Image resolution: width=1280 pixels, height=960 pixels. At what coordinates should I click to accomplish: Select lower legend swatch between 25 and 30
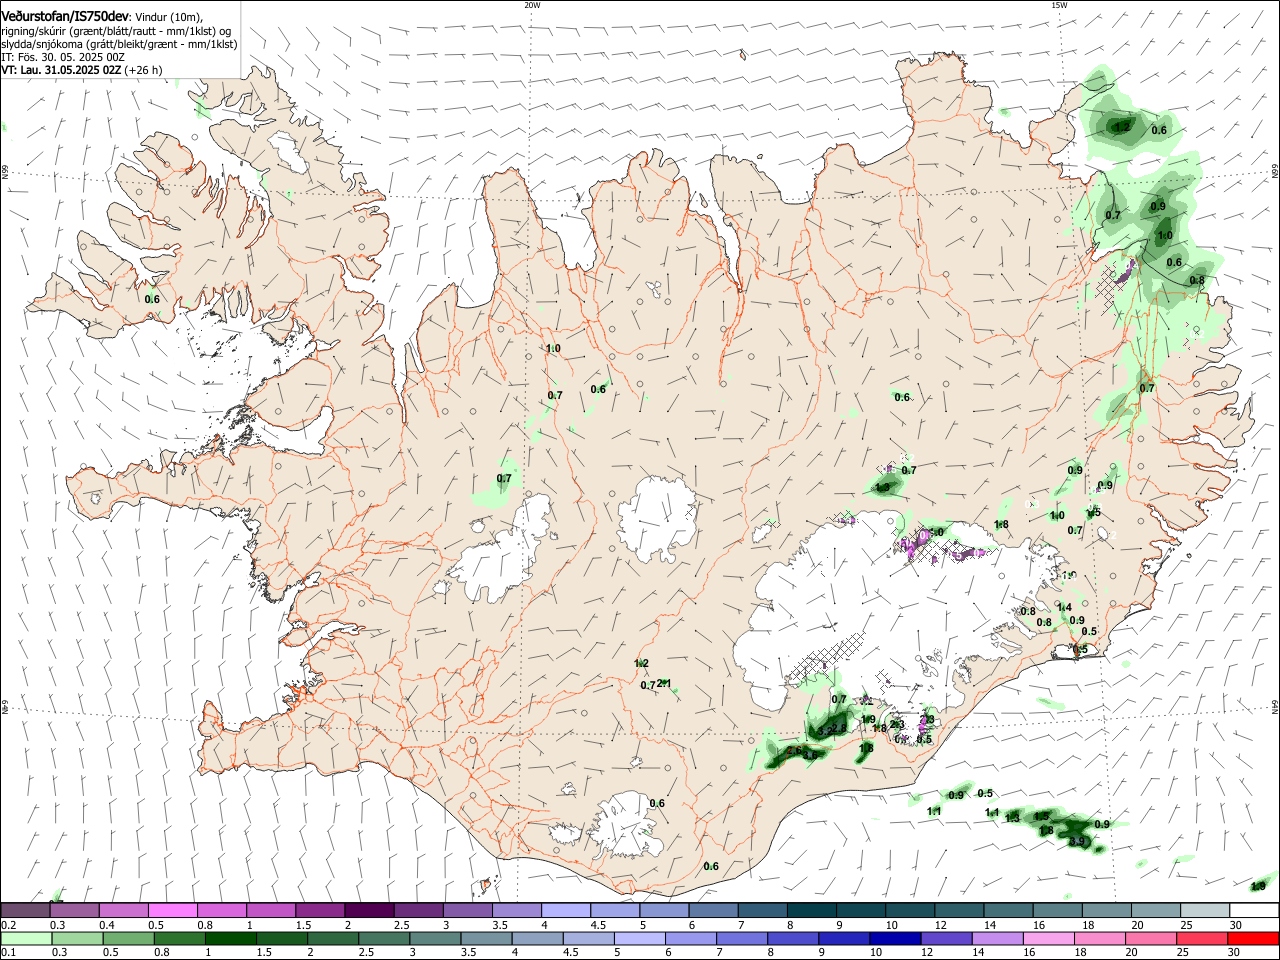[x=1203, y=938]
